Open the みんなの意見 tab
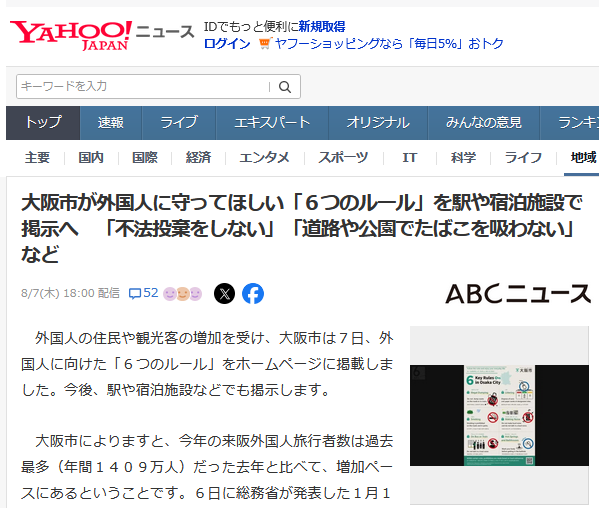The height and width of the screenshot is (508, 599). tap(484, 123)
